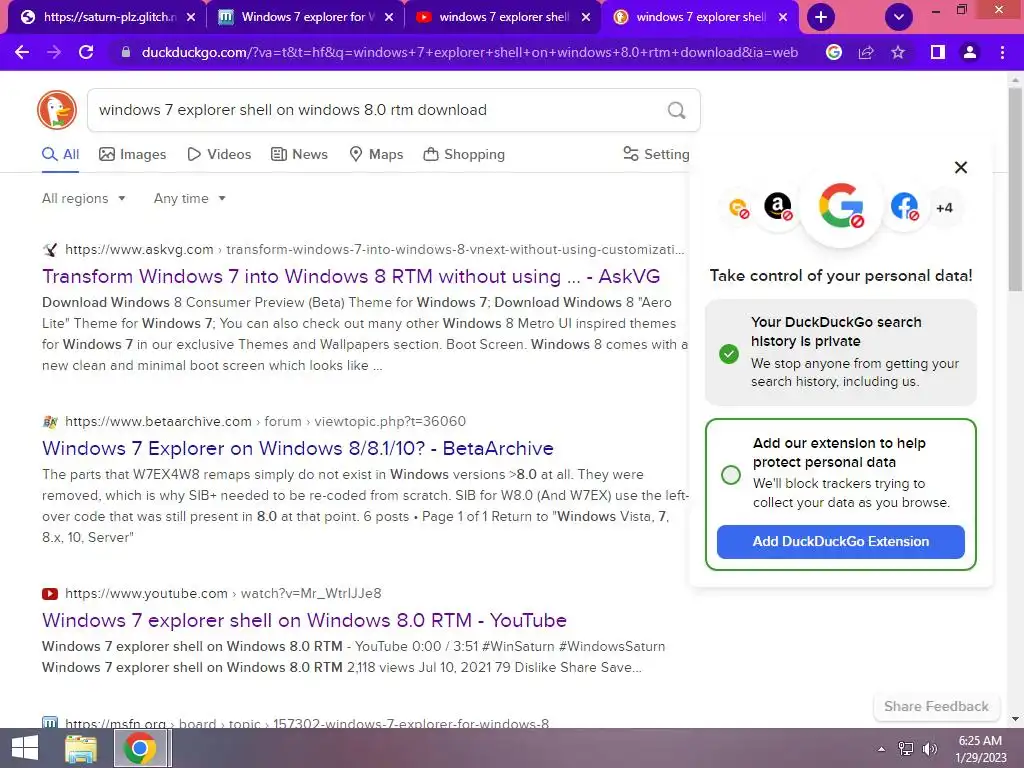Open the Windows Start button

coord(25,748)
